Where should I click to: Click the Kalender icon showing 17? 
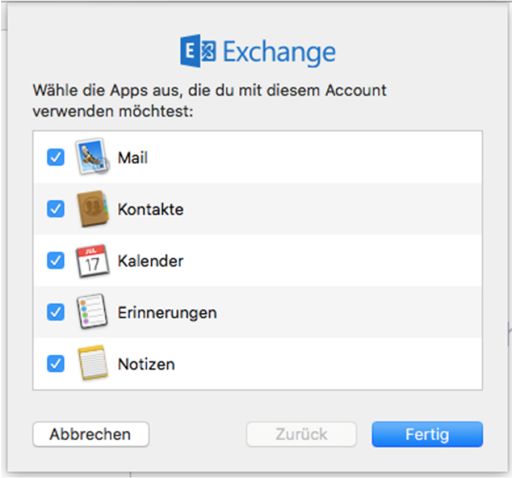pos(92,260)
